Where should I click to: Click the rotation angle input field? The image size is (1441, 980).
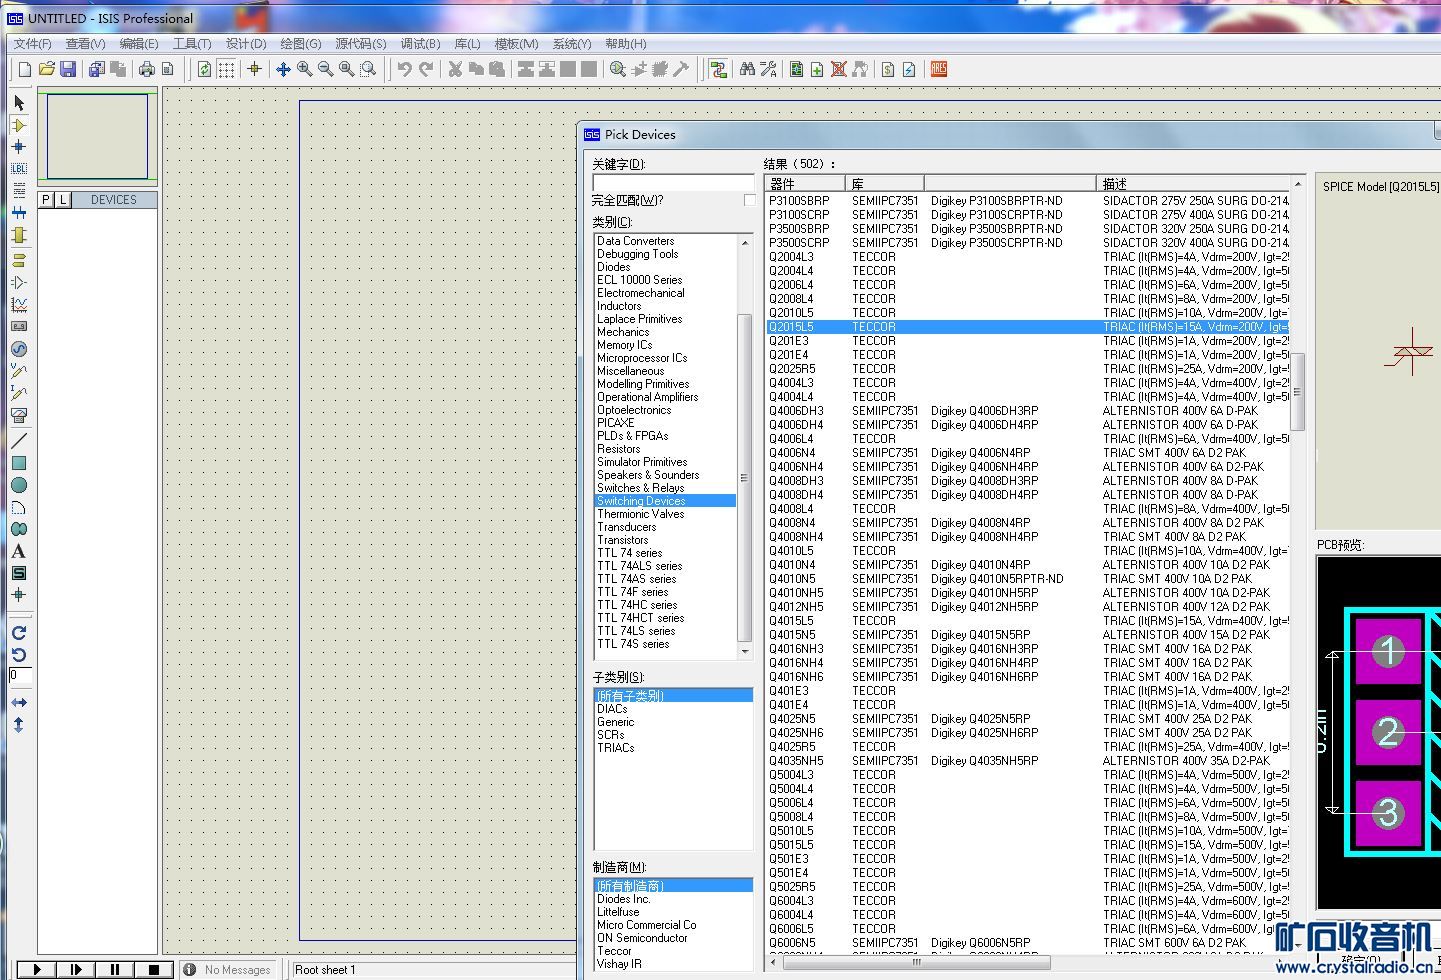(x=20, y=676)
